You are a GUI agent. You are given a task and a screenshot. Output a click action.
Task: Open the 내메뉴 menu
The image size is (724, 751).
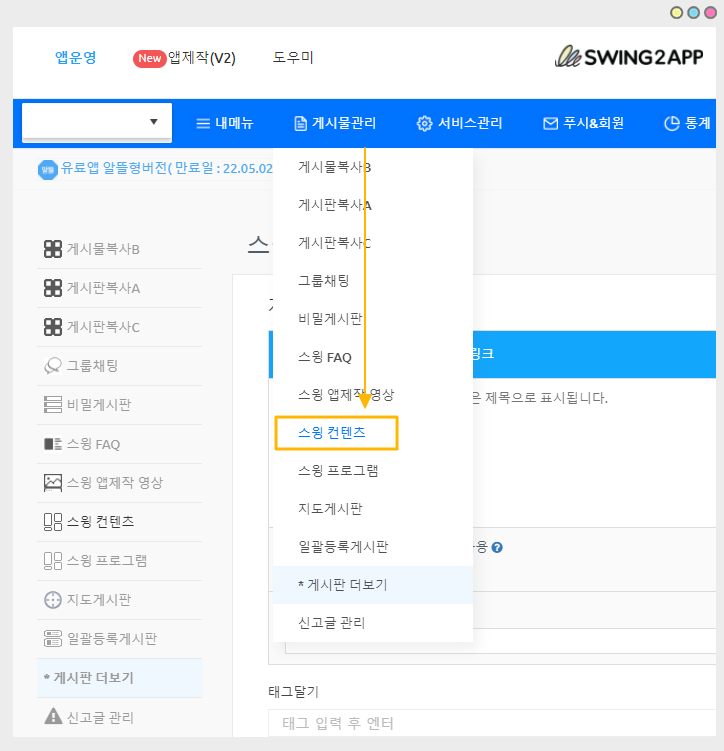pos(224,124)
